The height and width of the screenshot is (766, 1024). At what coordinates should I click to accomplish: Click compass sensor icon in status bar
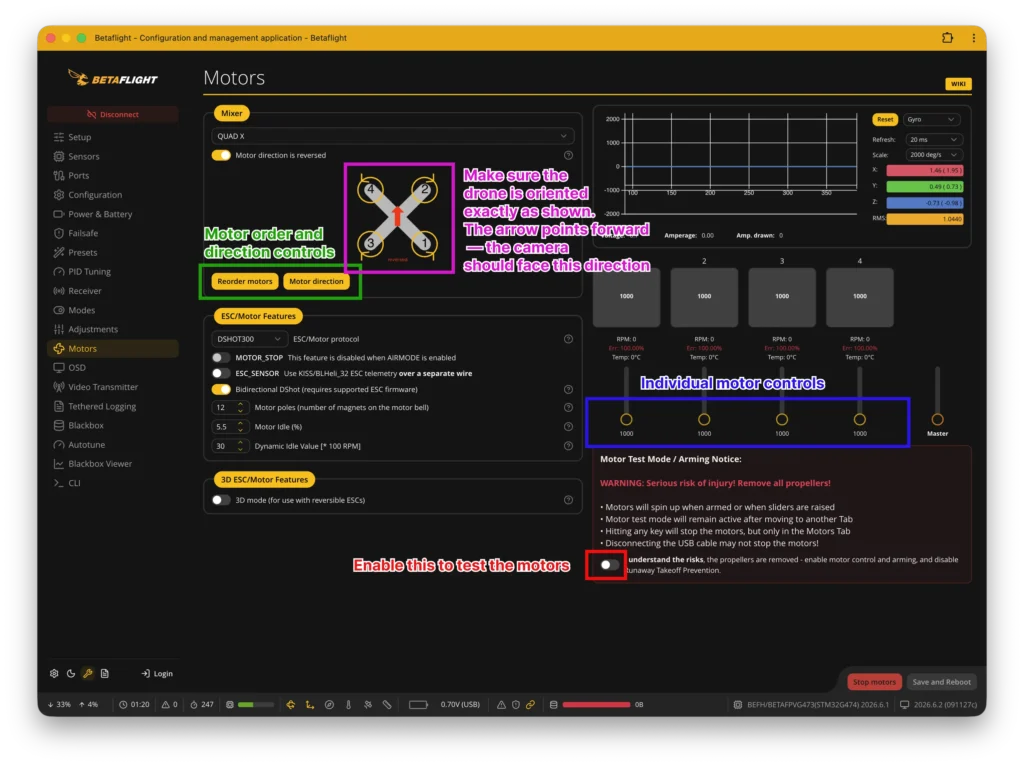pyautogui.click(x=329, y=705)
